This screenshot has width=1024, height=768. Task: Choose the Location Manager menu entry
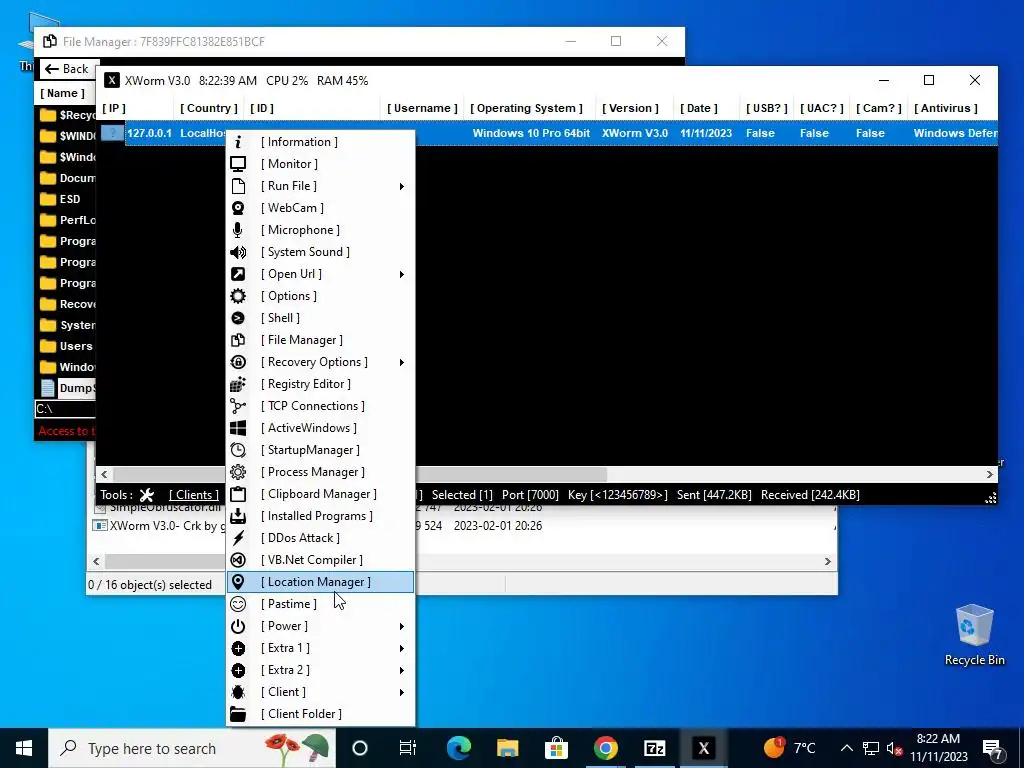pos(320,582)
